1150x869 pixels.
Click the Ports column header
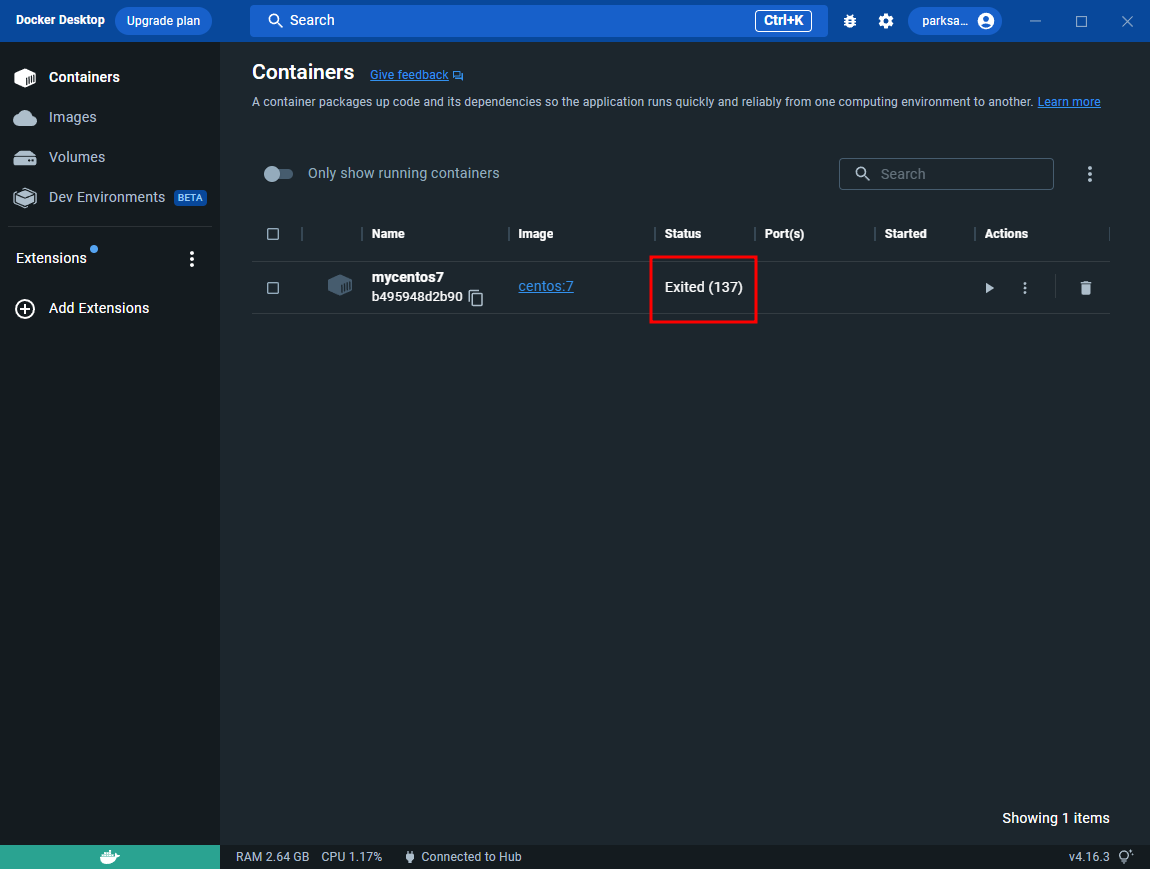784,234
